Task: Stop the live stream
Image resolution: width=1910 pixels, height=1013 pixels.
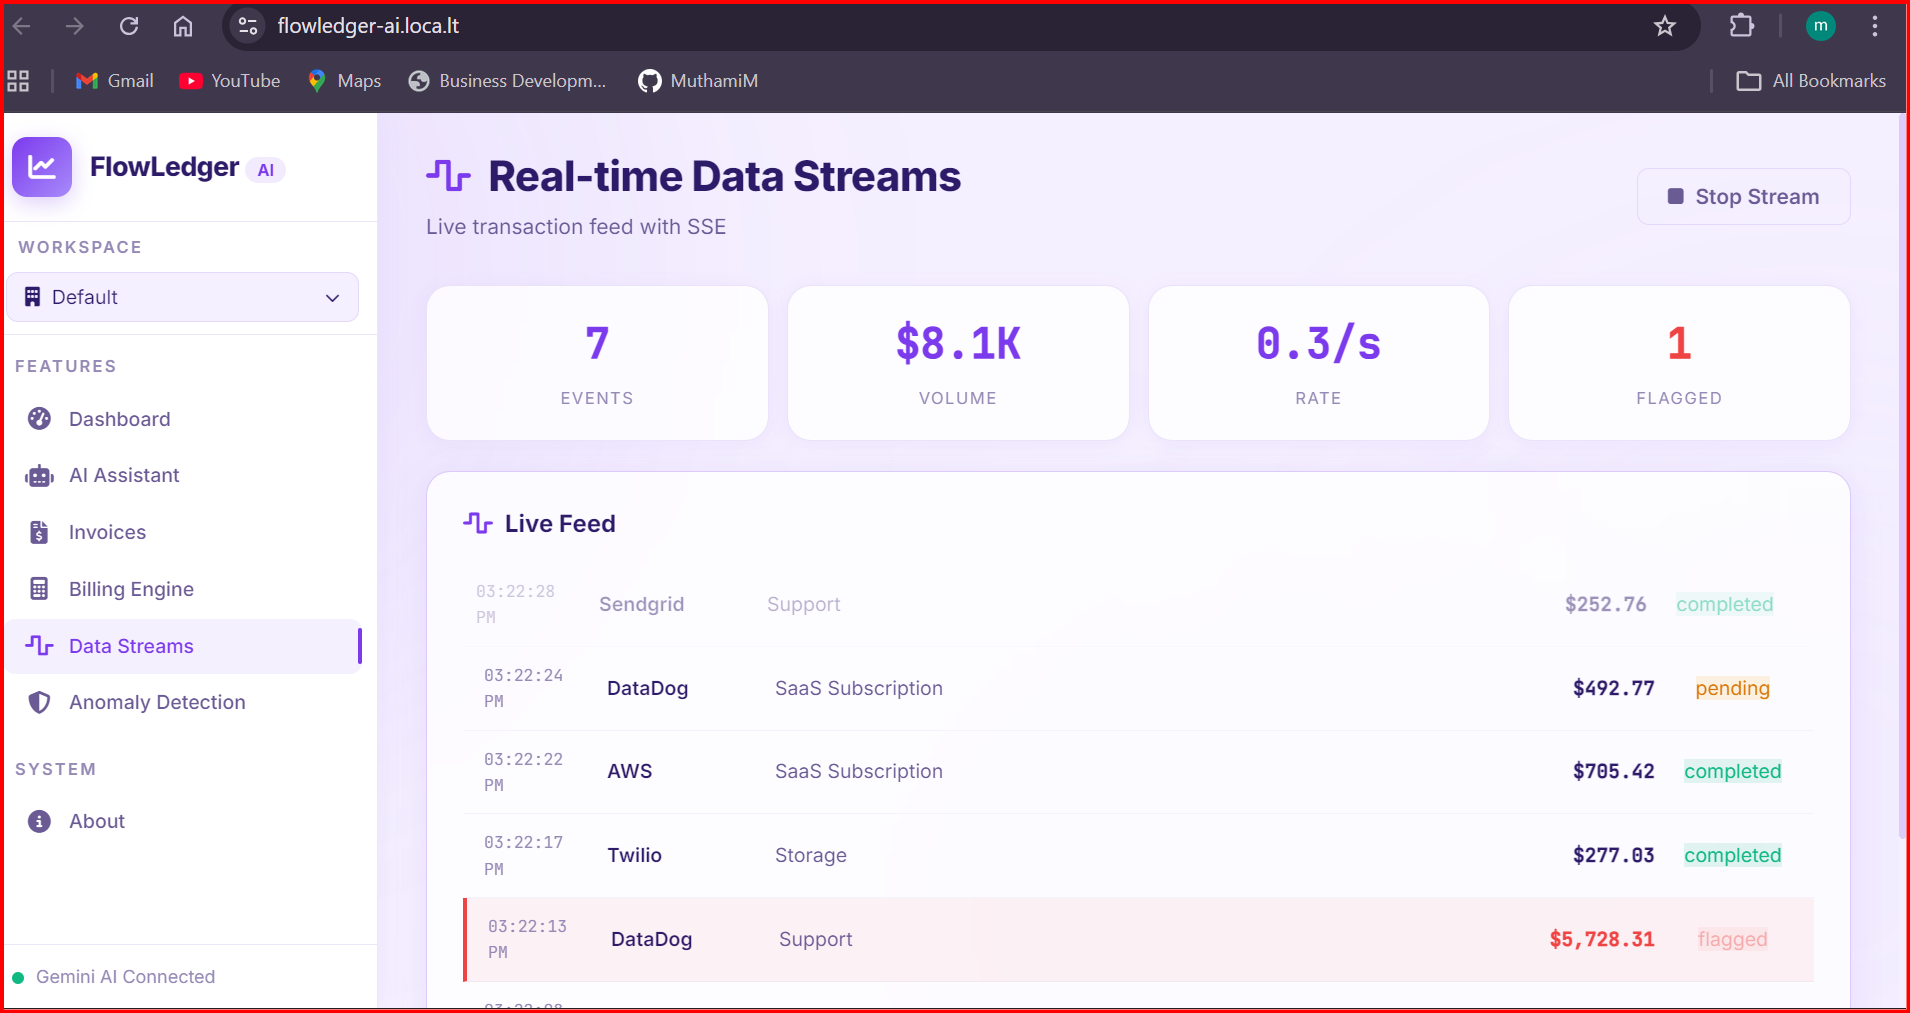Action: tap(1743, 197)
